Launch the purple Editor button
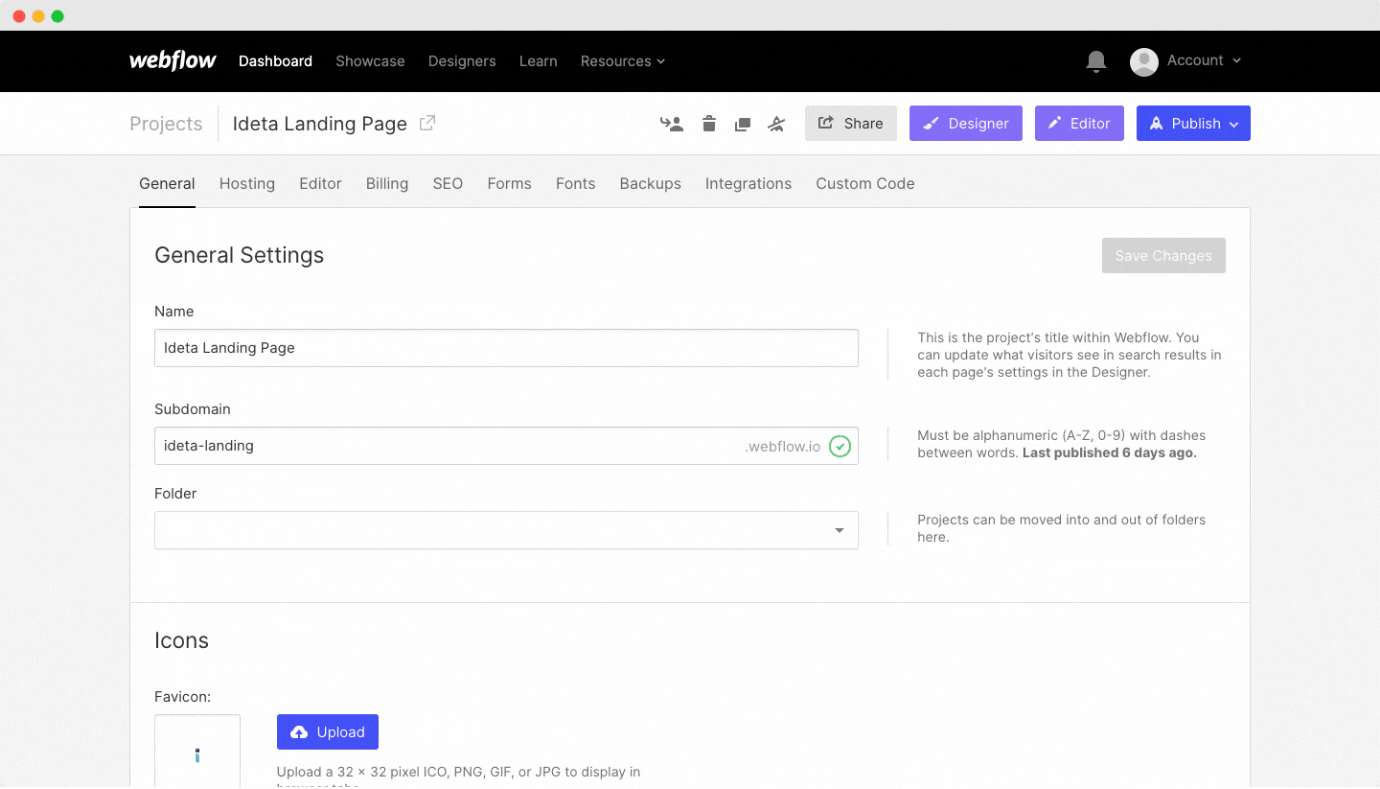The height and width of the screenshot is (789, 1380). click(1079, 123)
